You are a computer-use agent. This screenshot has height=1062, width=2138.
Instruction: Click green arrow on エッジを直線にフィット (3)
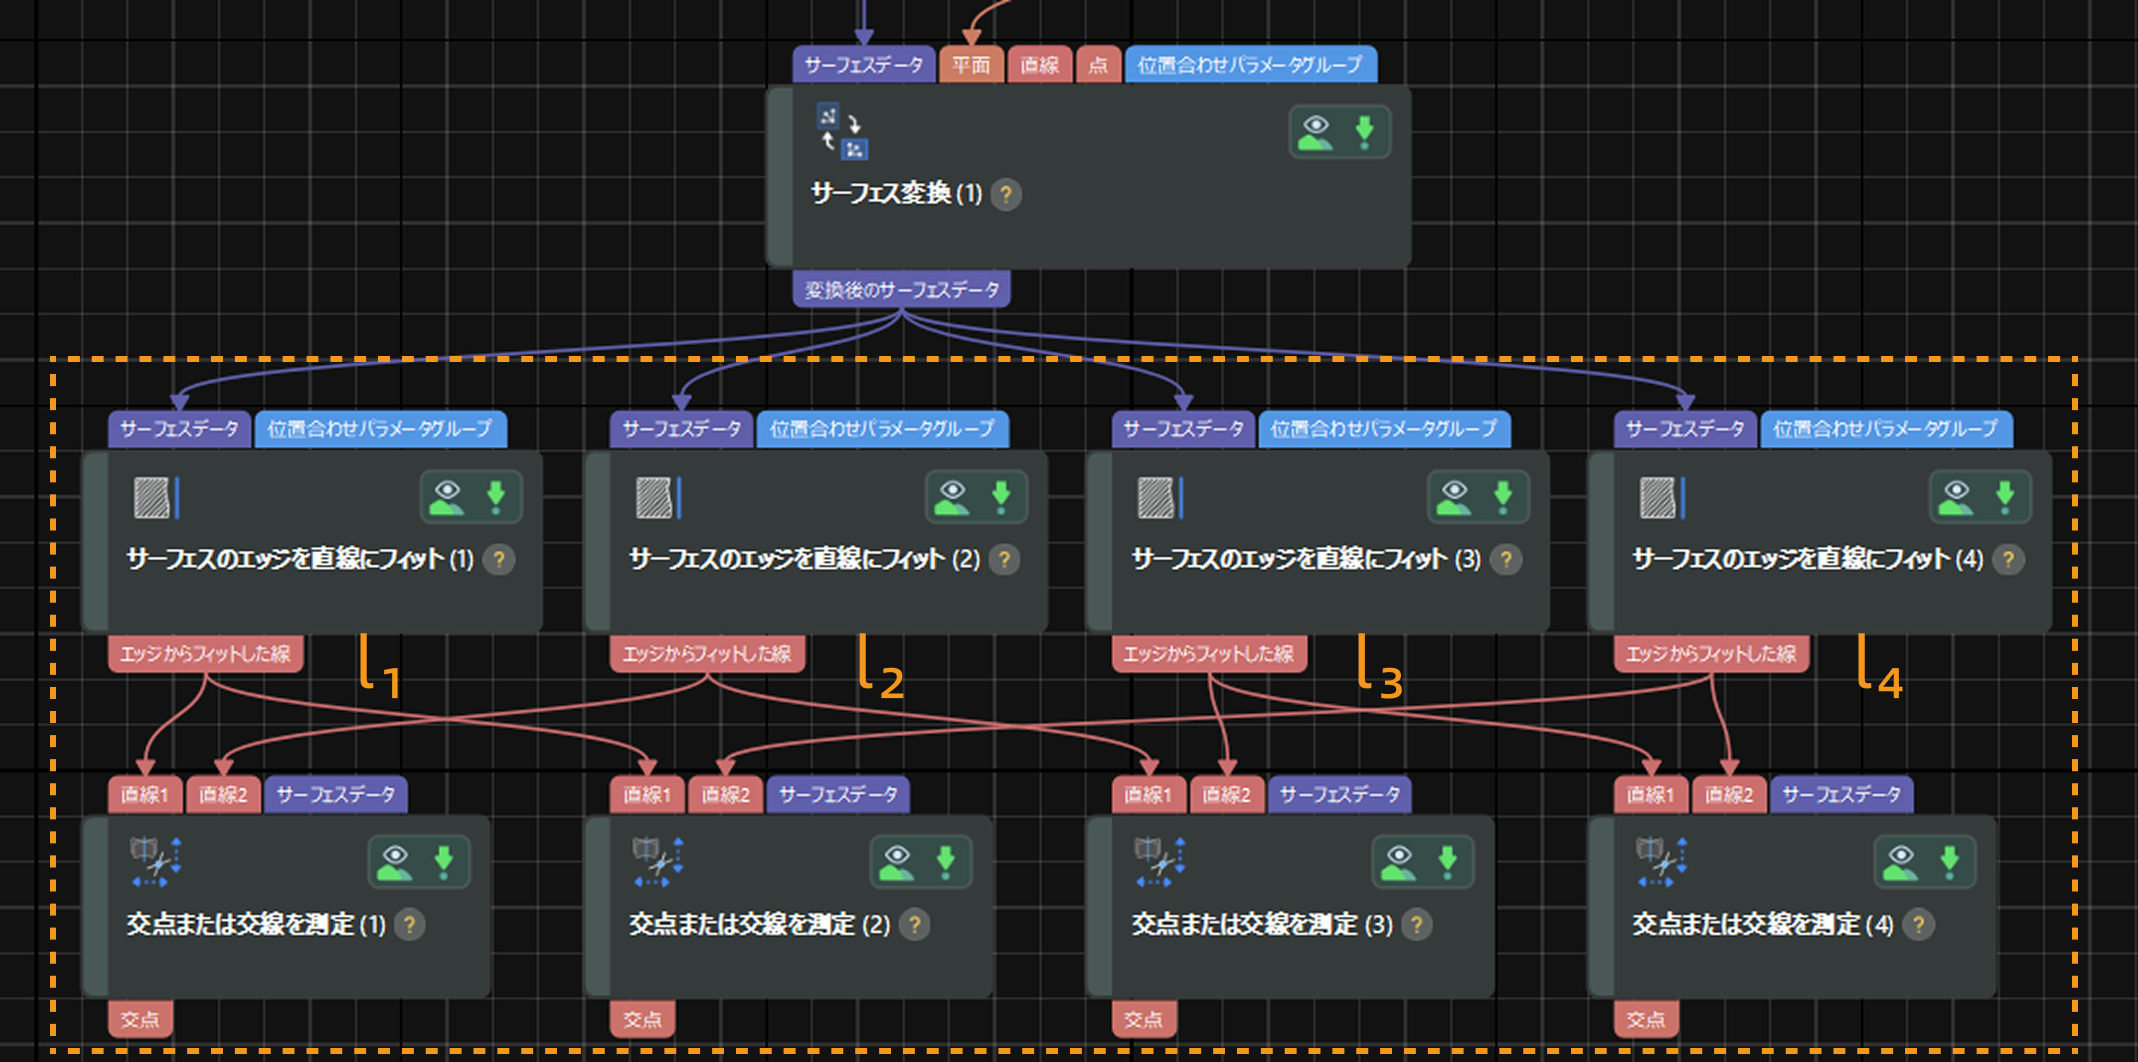tap(1503, 497)
